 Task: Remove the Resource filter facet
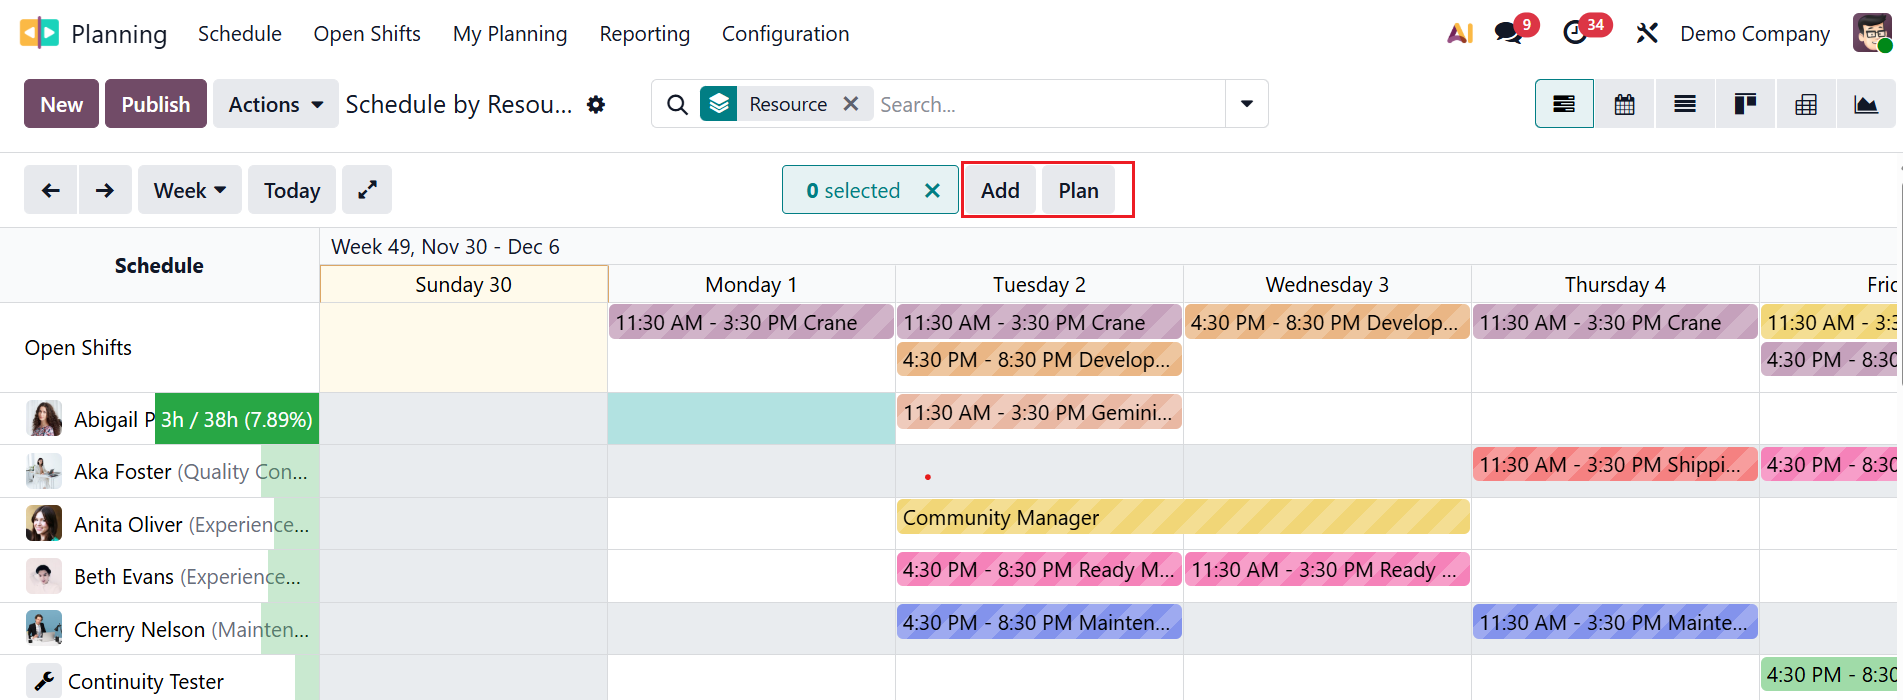[851, 104]
